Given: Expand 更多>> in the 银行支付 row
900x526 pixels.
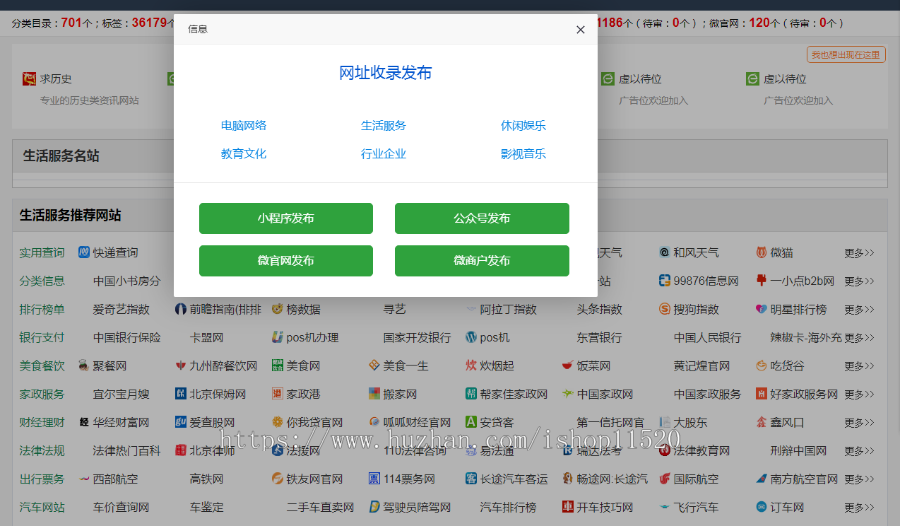Looking at the screenshot, I should (859, 338).
